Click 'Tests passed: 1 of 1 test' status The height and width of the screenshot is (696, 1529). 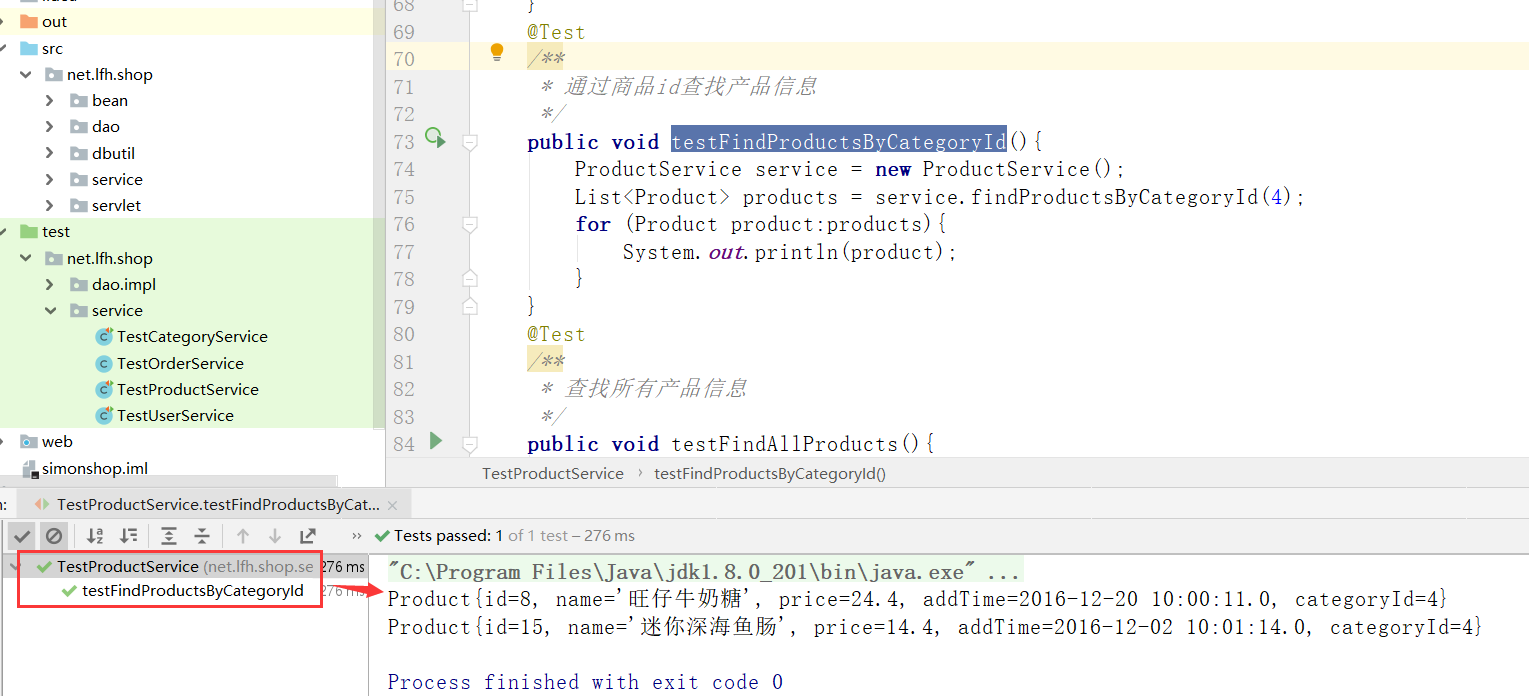click(x=514, y=536)
